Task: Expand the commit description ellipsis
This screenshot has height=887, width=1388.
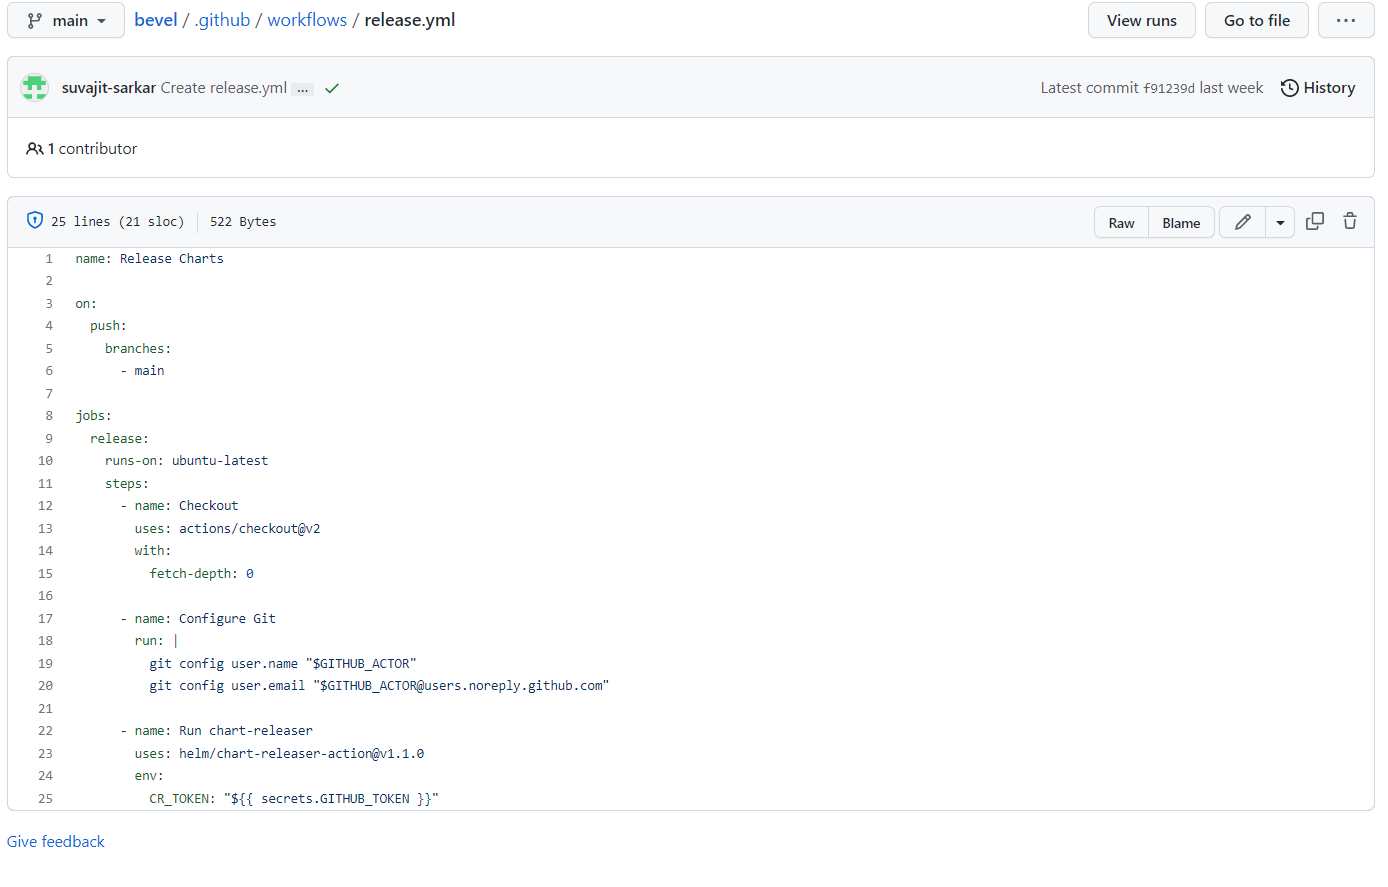Action: (x=302, y=88)
